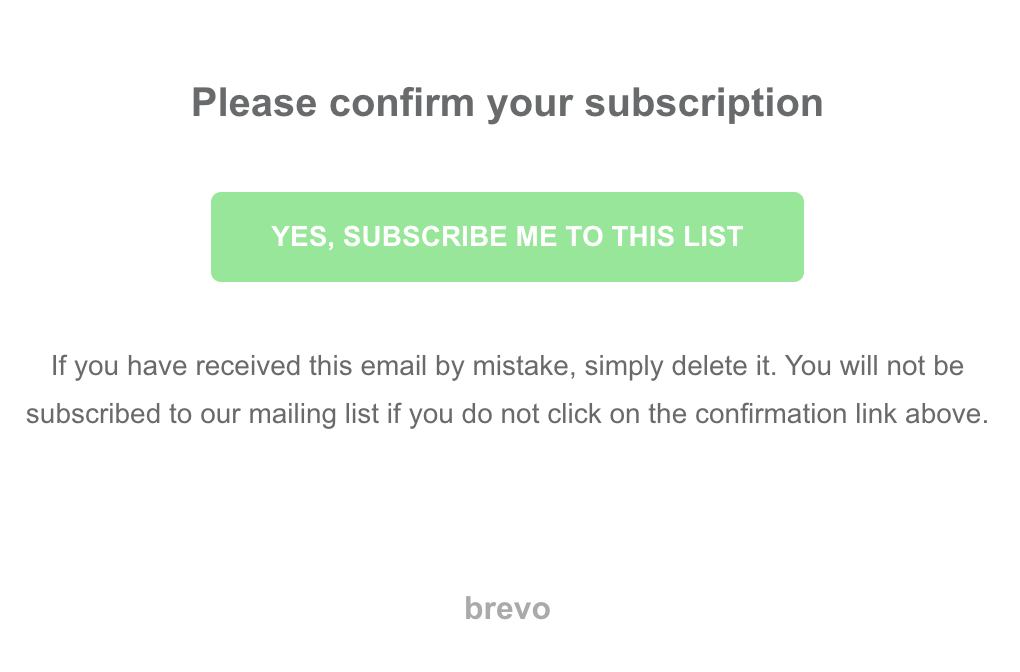Image resolution: width=1020 pixels, height=672 pixels.
Task: Click the gray brevo wordmark at the bottom
Action: pyautogui.click(x=507, y=607)
